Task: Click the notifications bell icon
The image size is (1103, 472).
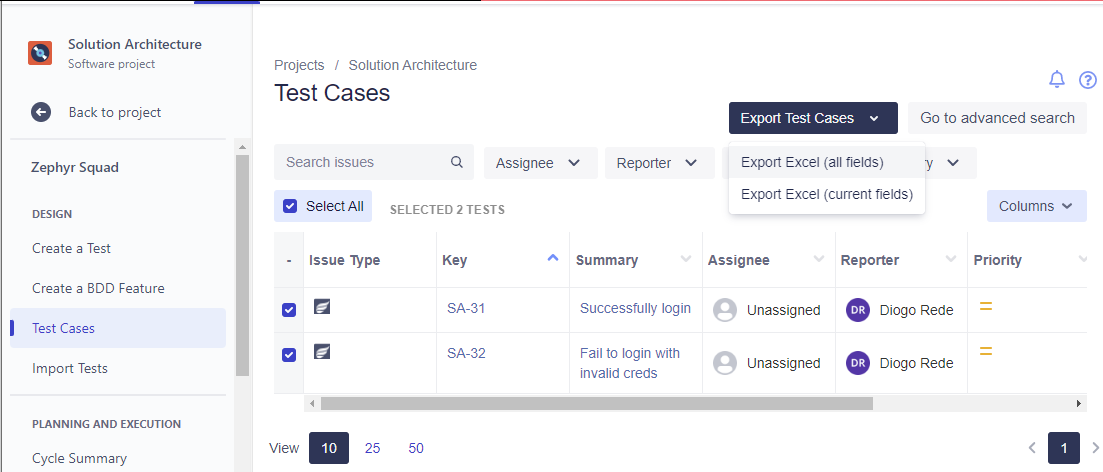Action: click(1057, 79)
